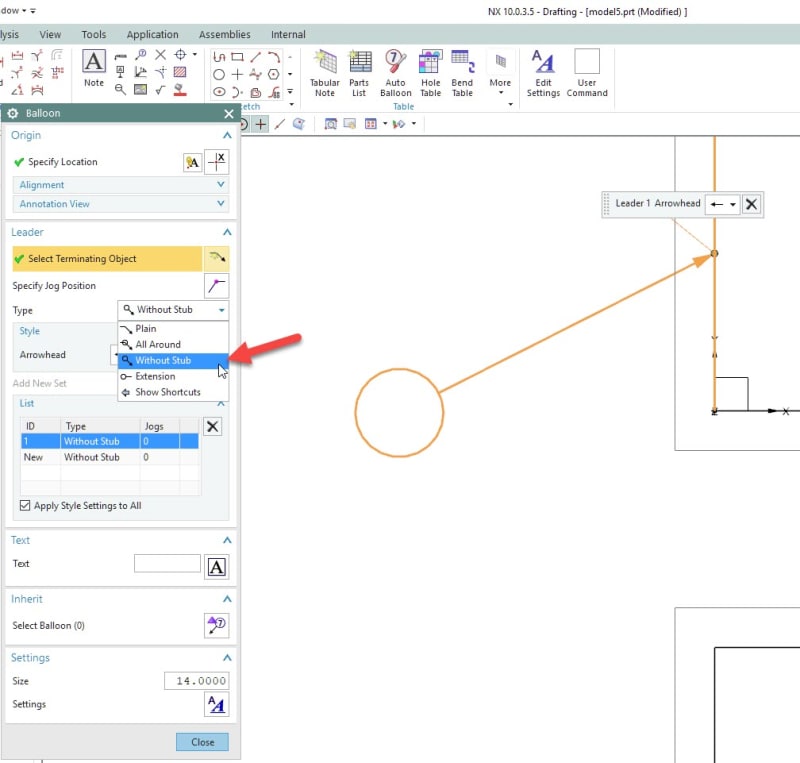Choose Extension leader type
The image size is (800, 763).
[173, 376]
